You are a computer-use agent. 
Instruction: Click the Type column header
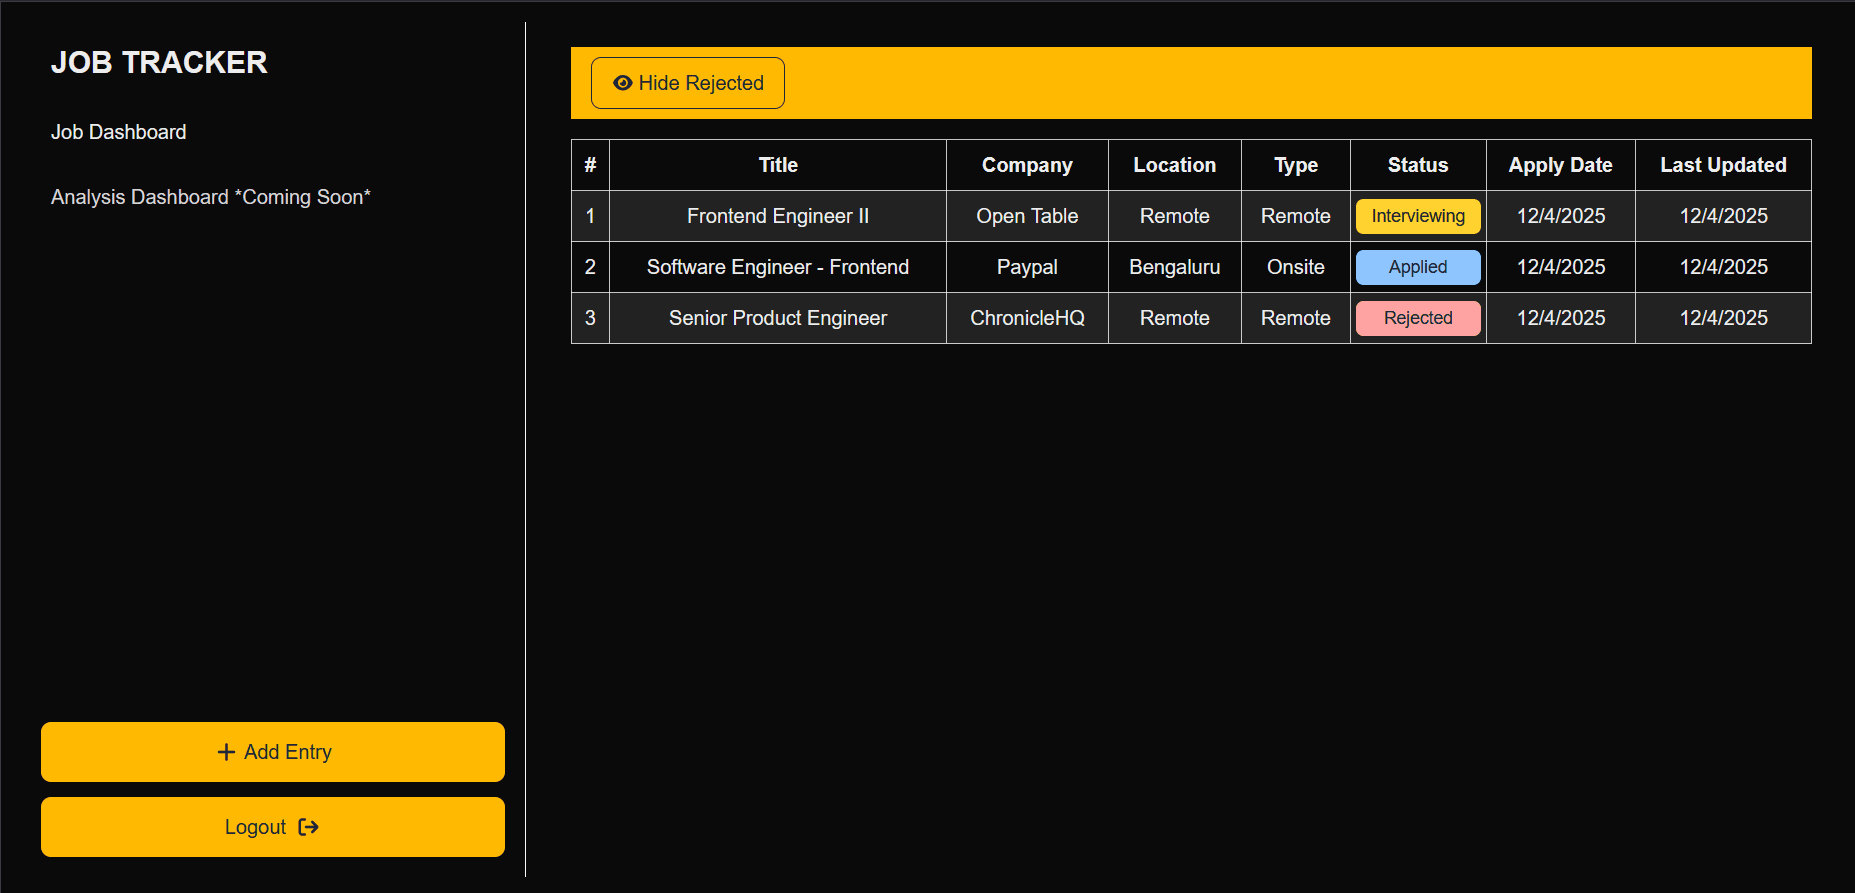tap(1296, 165)
